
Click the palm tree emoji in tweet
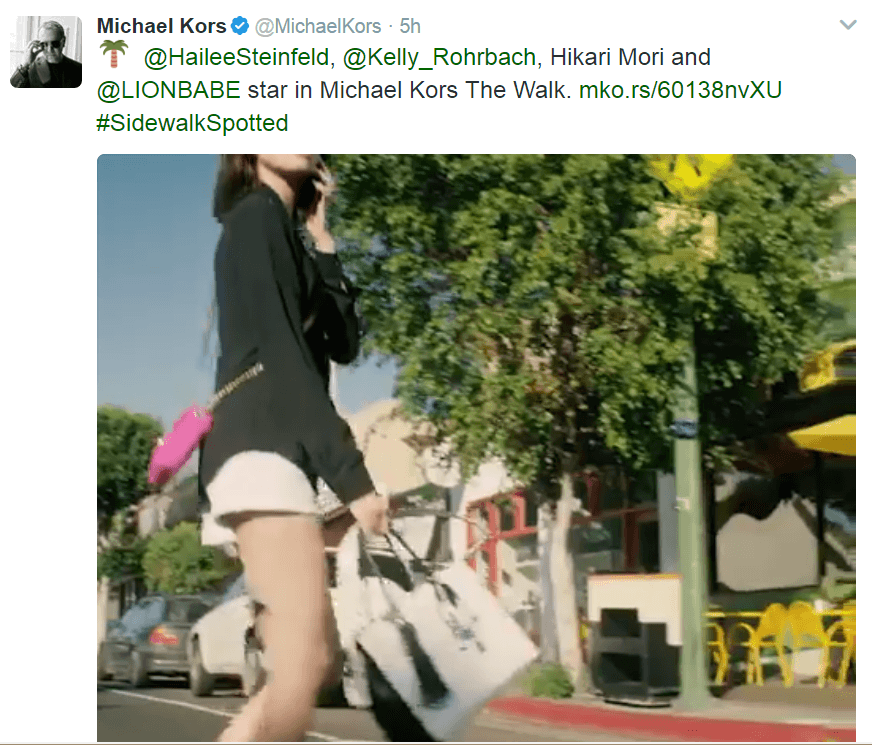(x=114, y=54)
